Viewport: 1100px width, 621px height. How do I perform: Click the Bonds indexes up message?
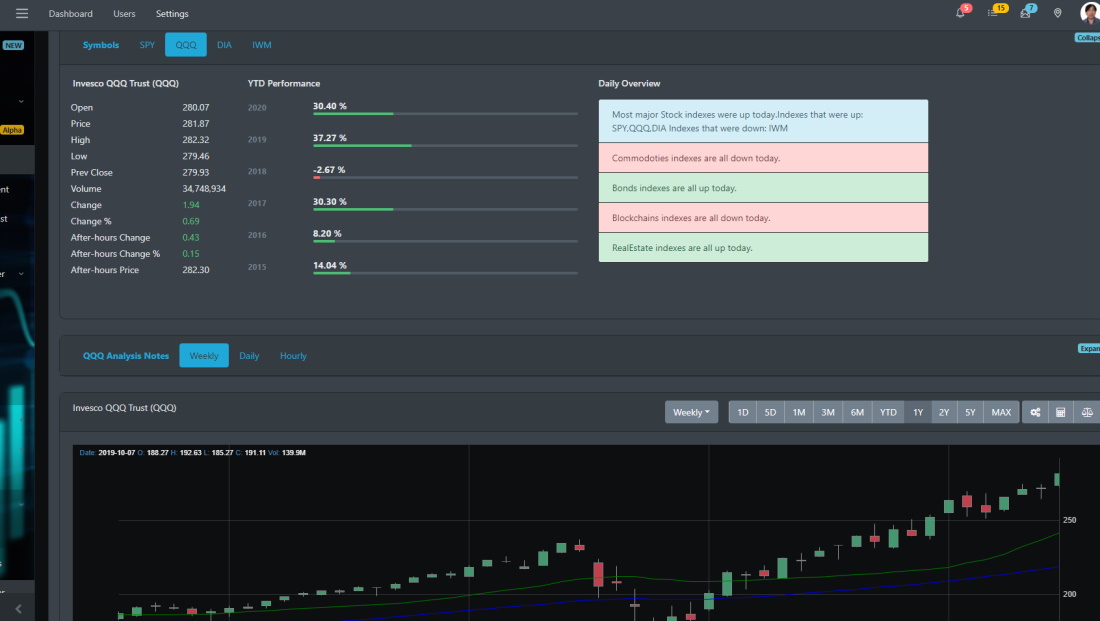coord(763,188)
